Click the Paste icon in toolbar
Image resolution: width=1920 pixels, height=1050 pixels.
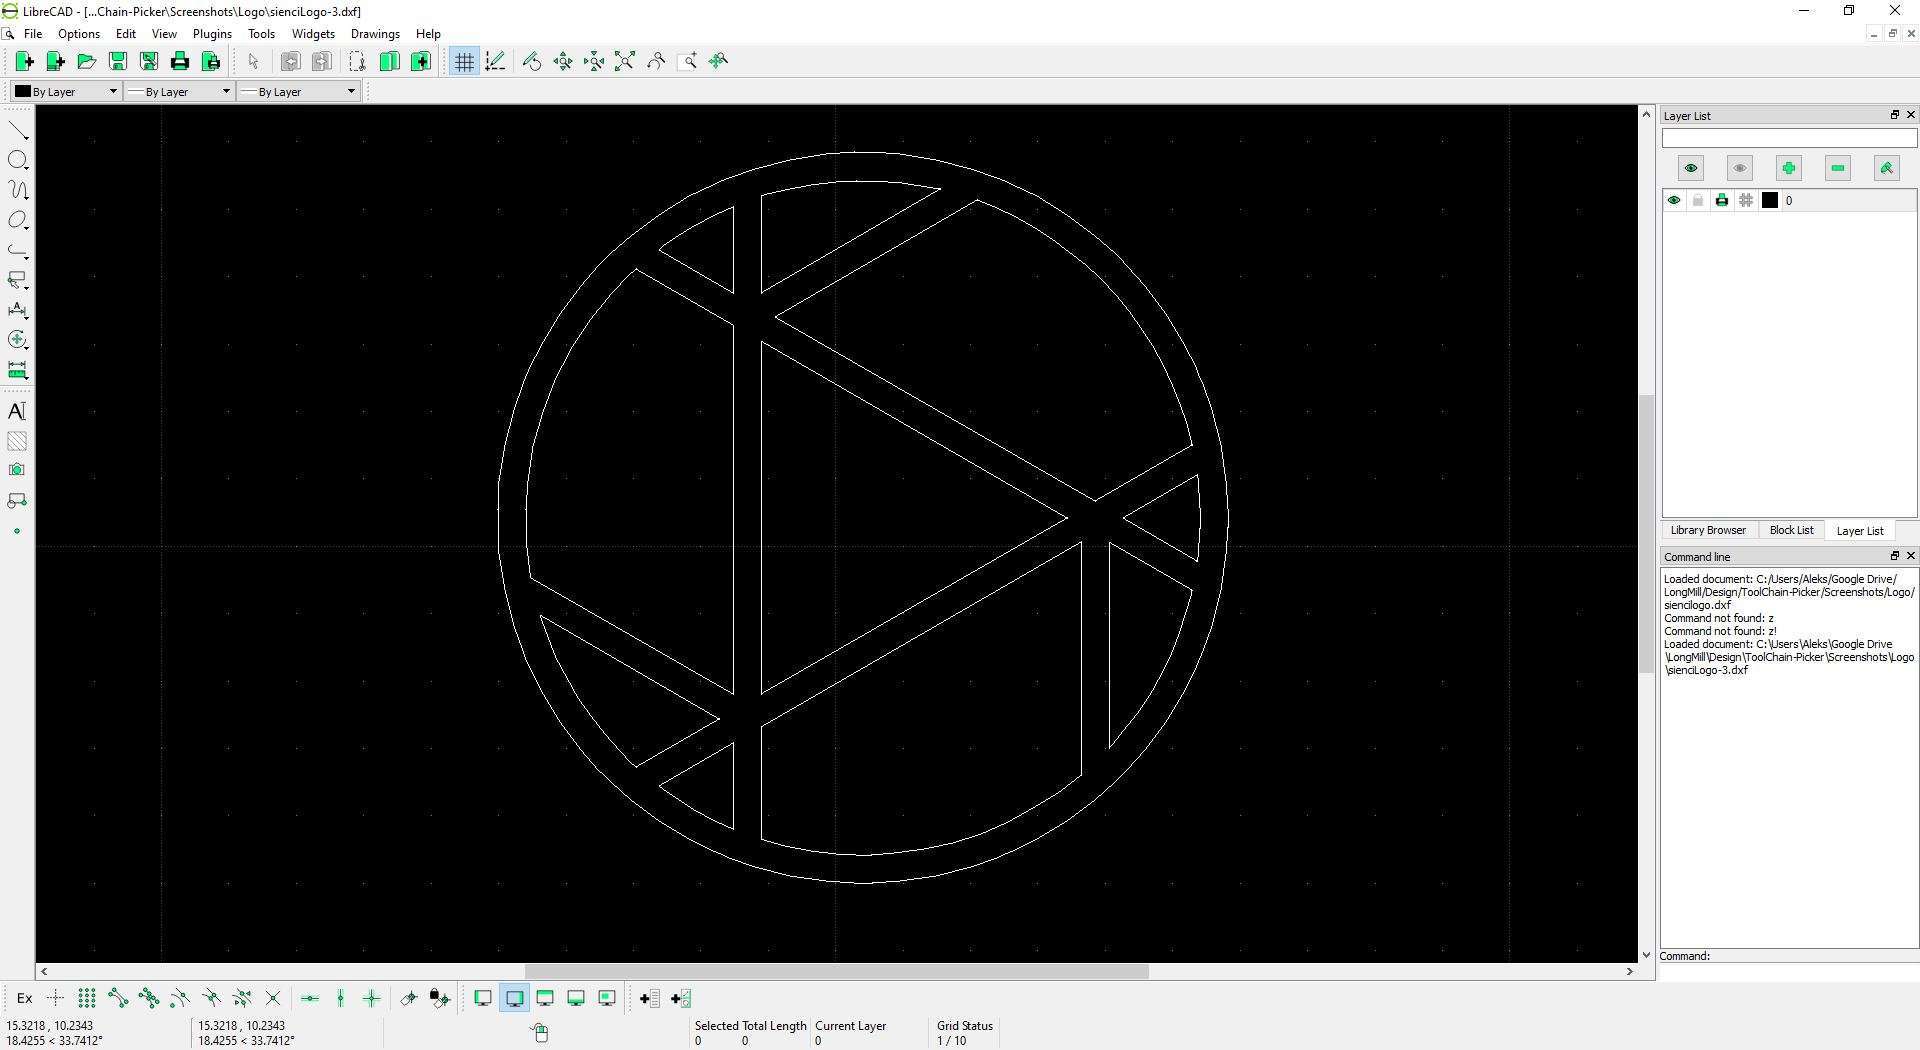(421, 62)
